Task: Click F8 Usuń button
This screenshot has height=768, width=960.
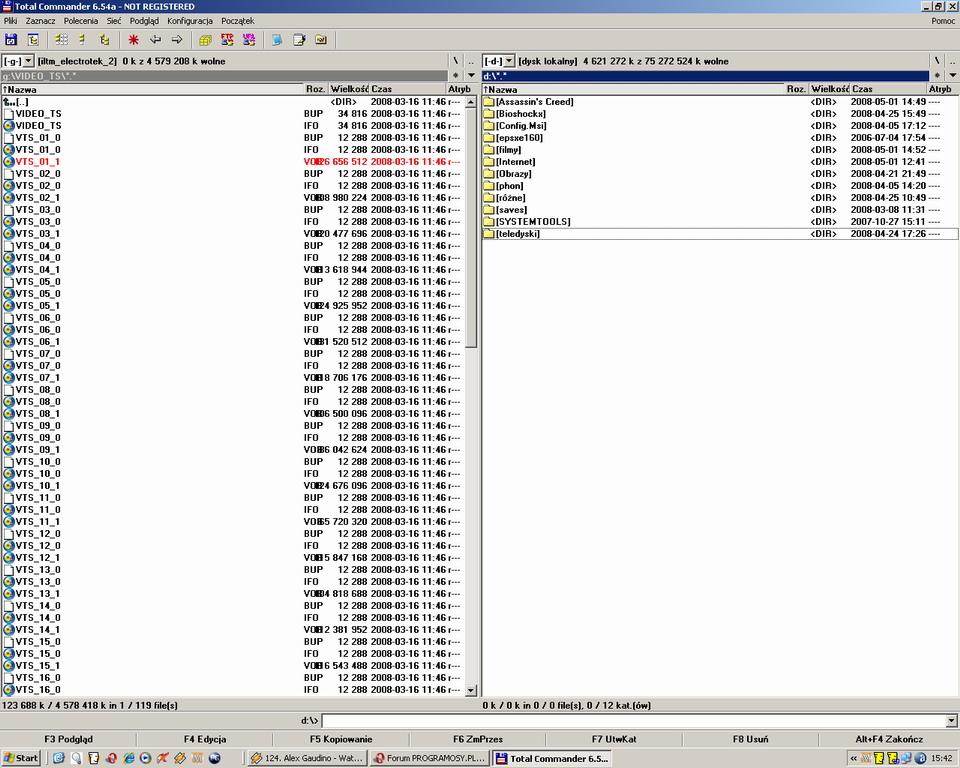Action: click(751, 739)
